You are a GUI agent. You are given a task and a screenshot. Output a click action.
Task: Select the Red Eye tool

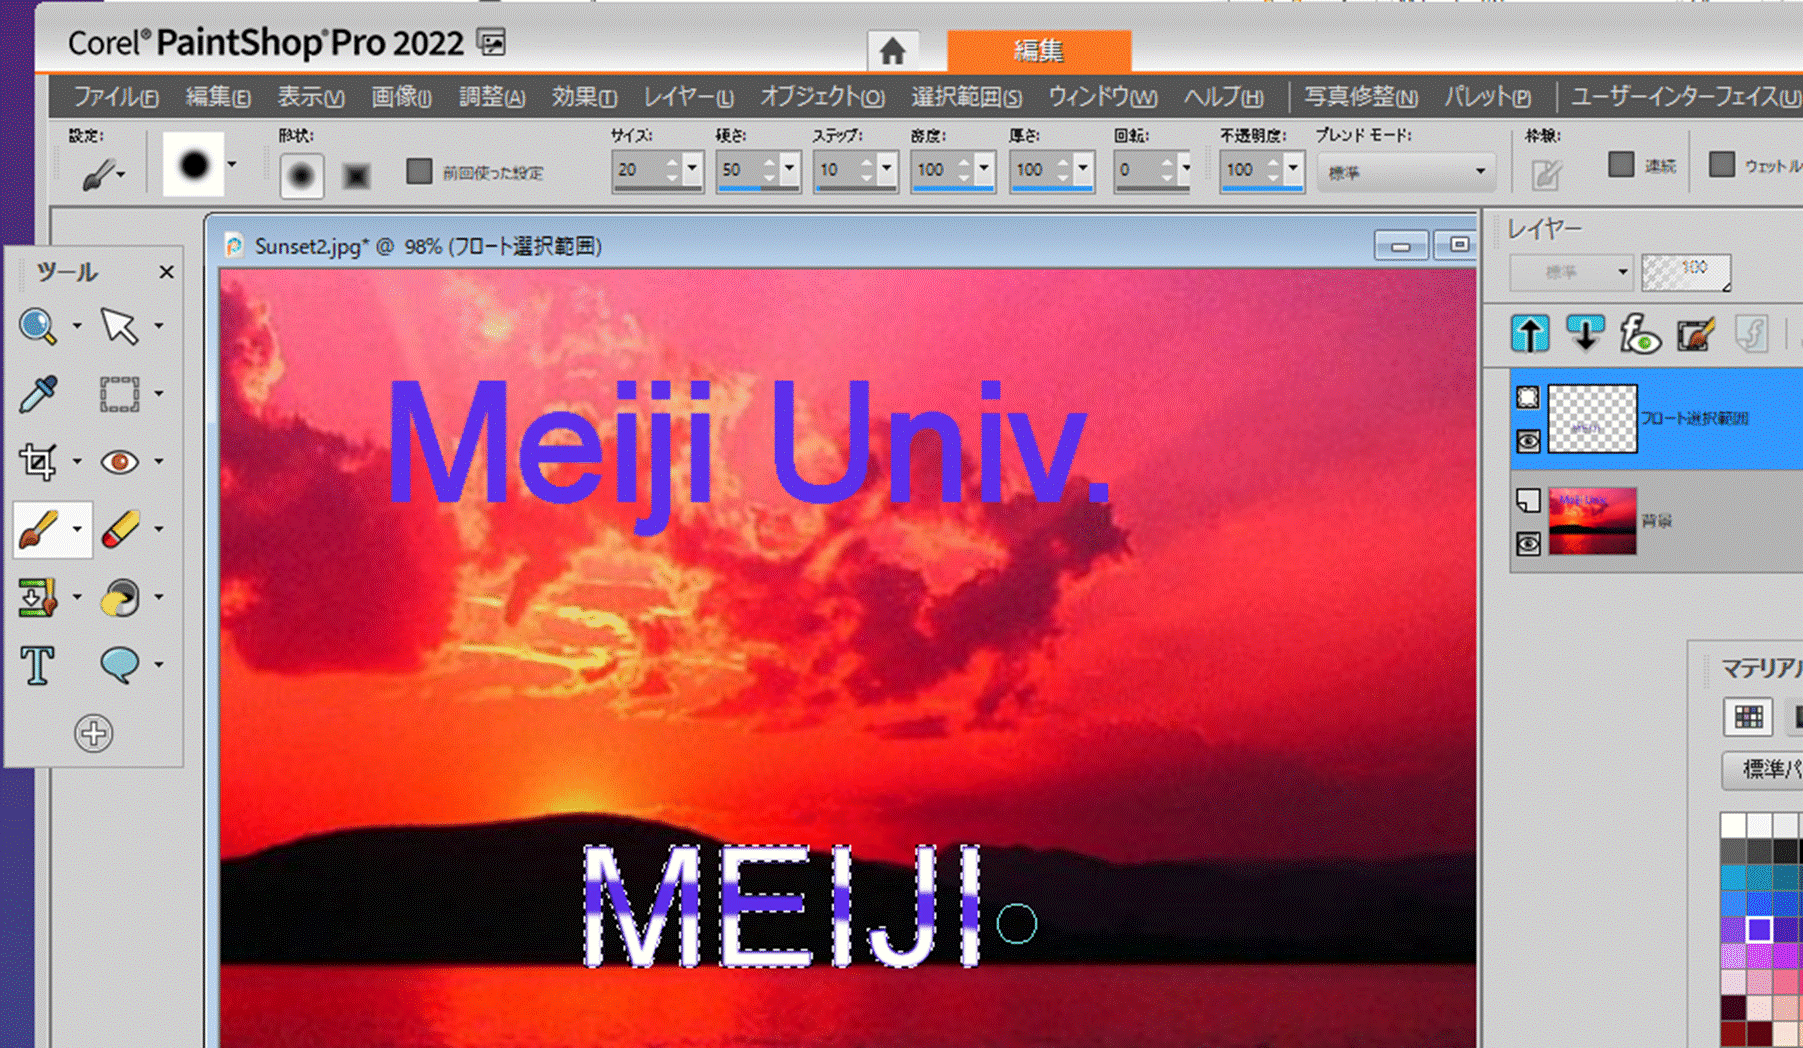[x=119, y=461]
